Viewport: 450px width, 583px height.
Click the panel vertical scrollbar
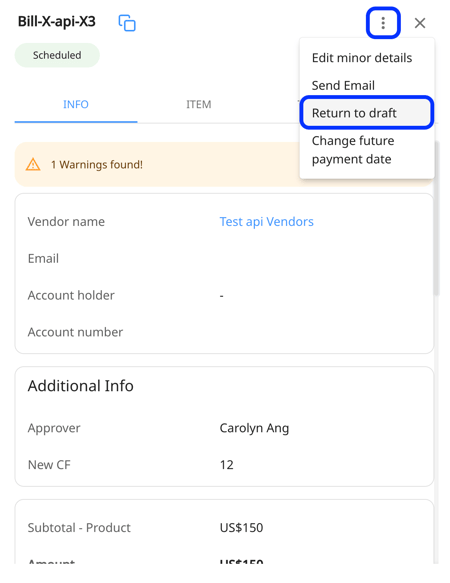click(437, 218)
